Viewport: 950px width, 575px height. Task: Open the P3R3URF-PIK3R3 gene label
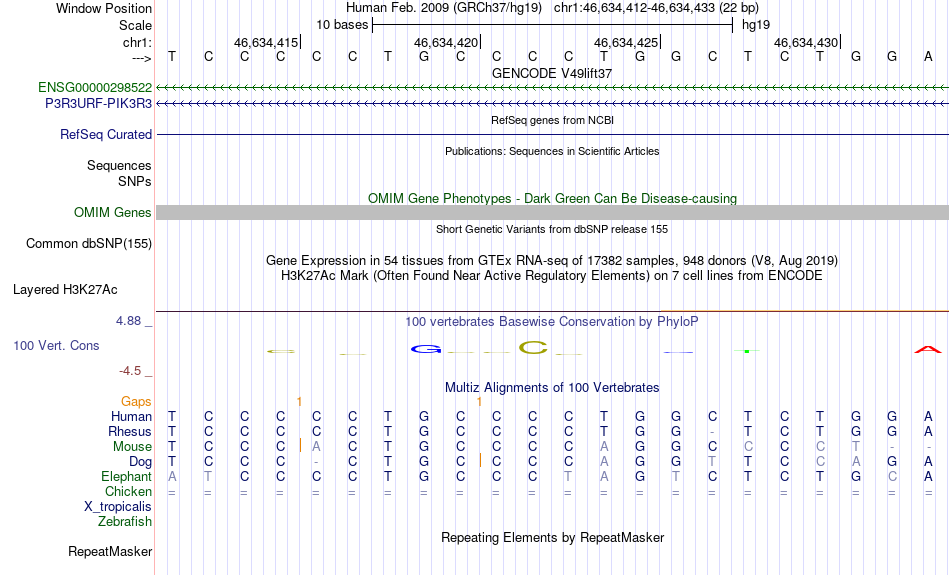tap(98, 103)
